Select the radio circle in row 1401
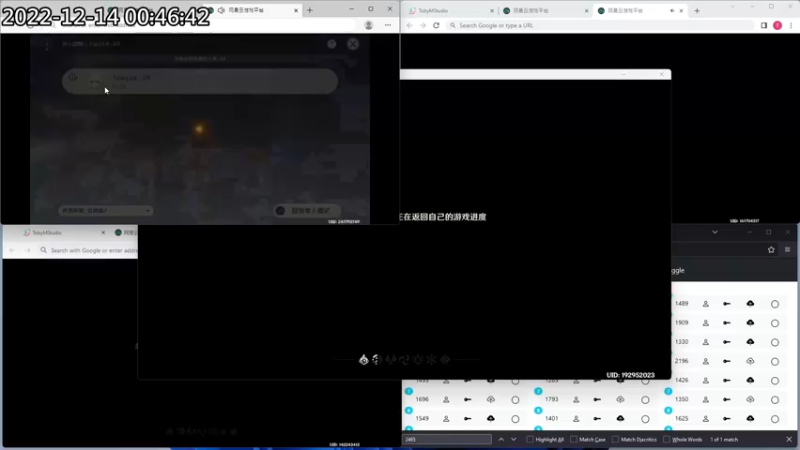Image resolution: width=800 pixels, height=450 pixels. point(645,419)
